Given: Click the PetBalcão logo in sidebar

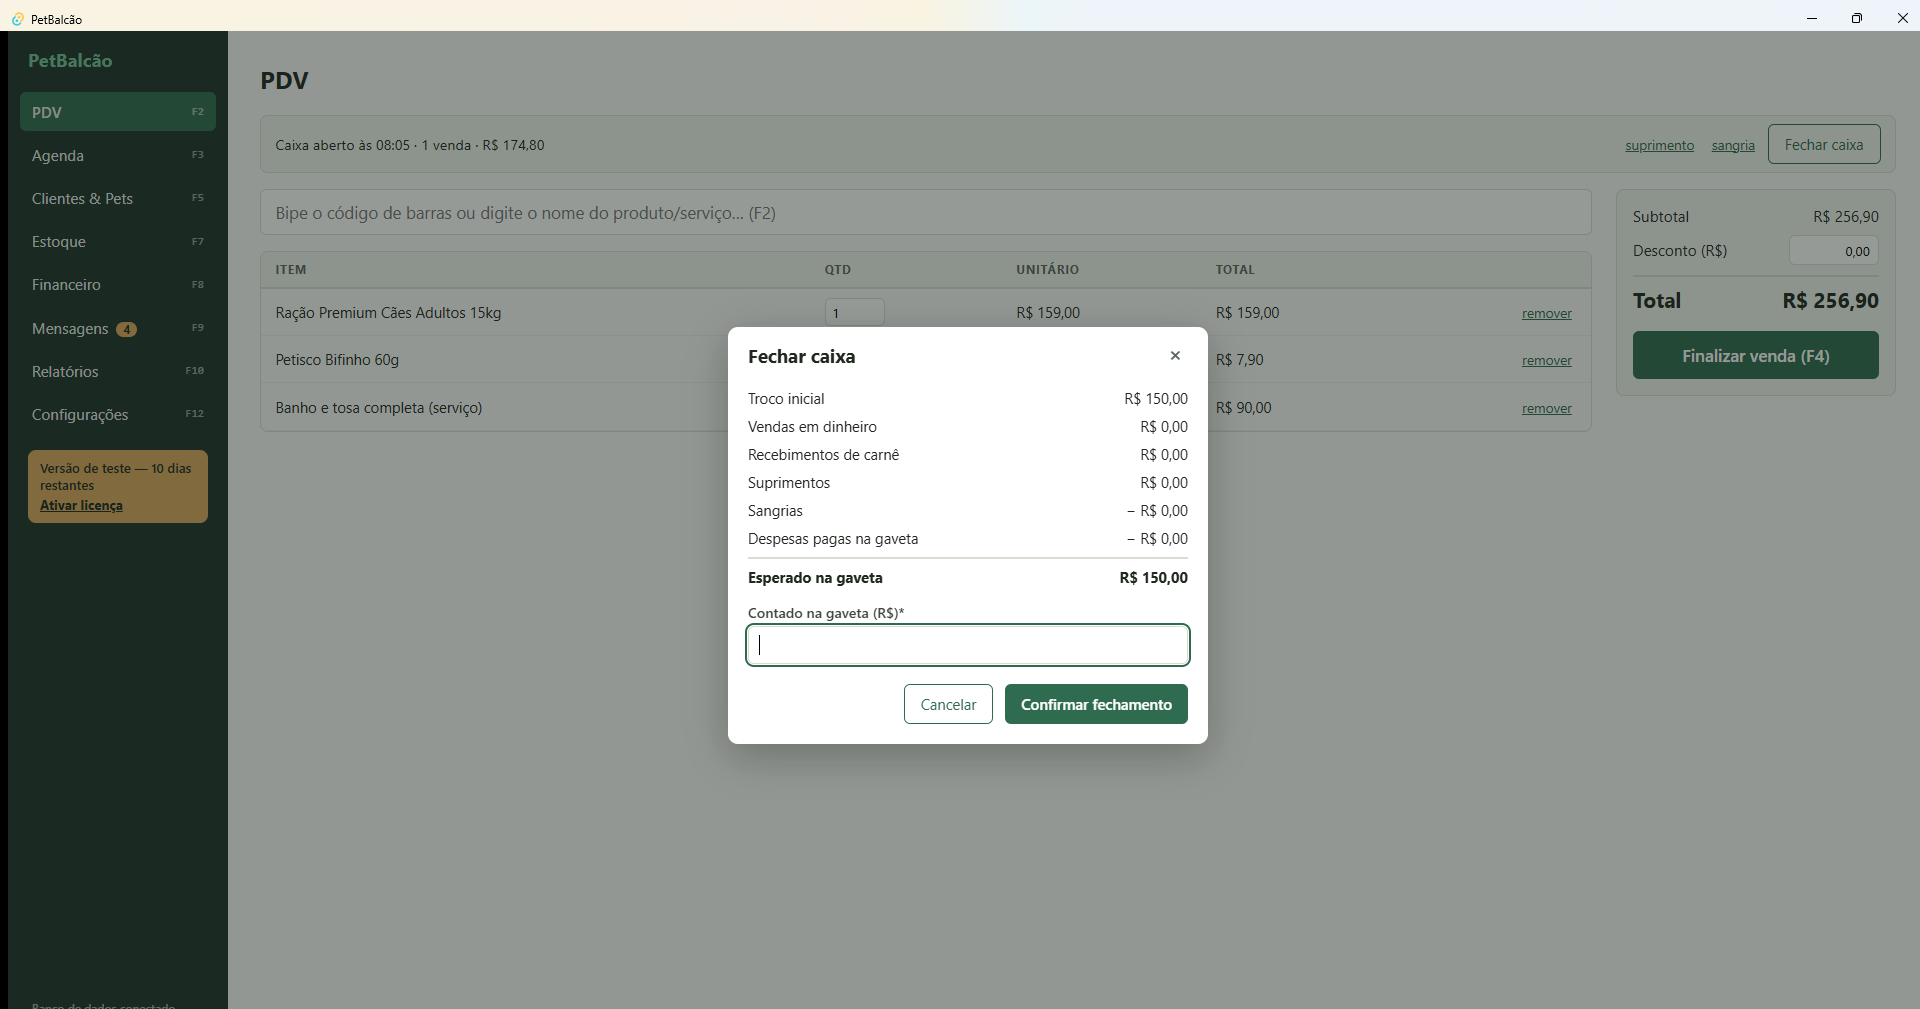Looking at the screenshot, I should click(70, 60).
